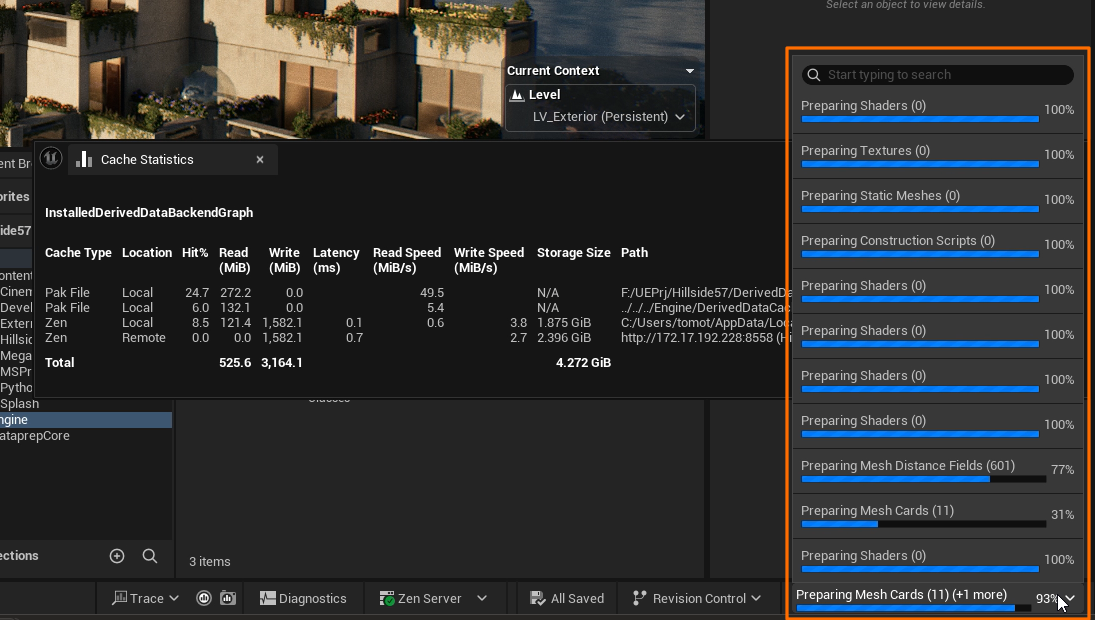Click the All Saved disk icon
This screenshot has width=1095, height=620.
coord(537,598)
